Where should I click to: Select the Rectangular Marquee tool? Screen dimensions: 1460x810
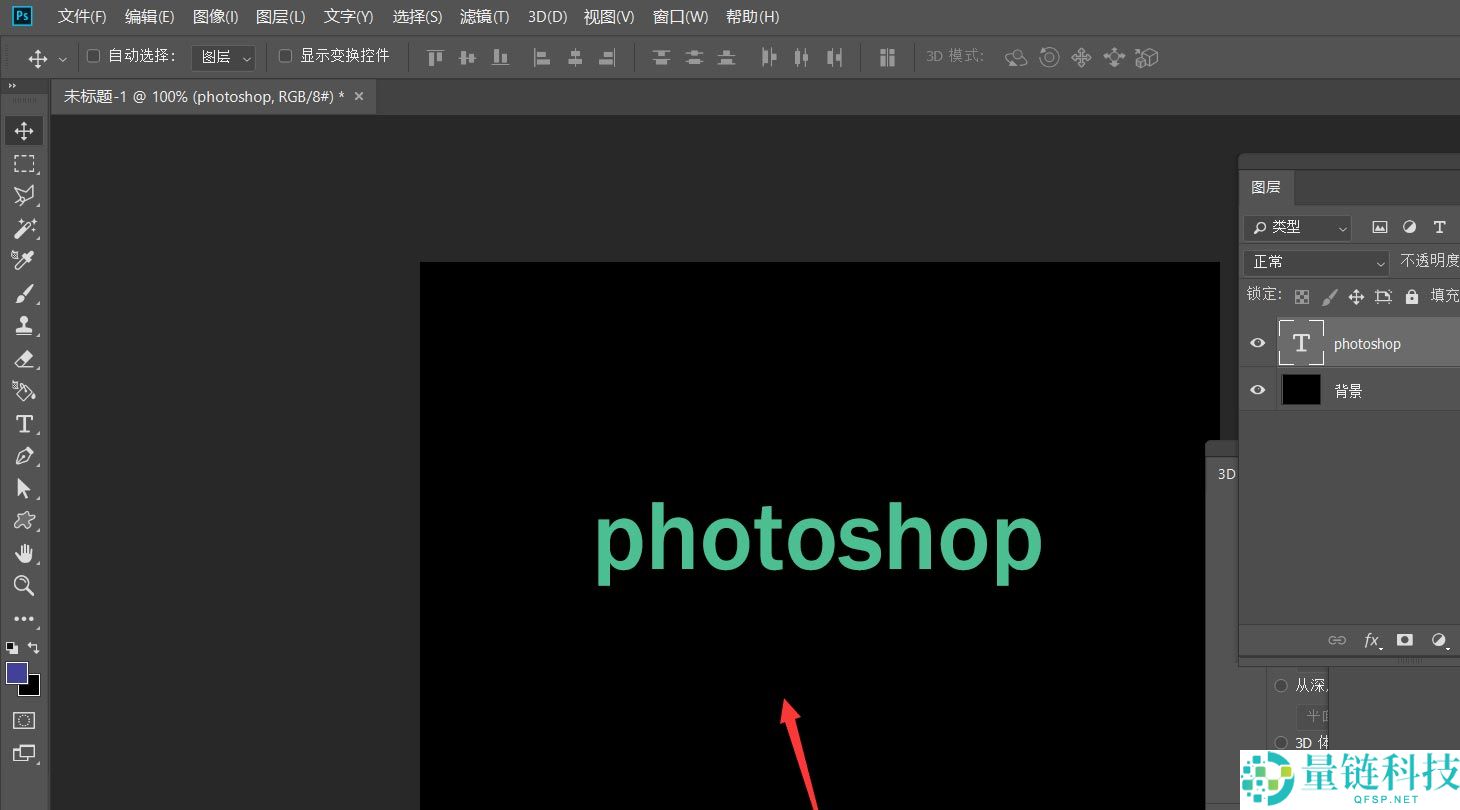click(x=24, y=164)
